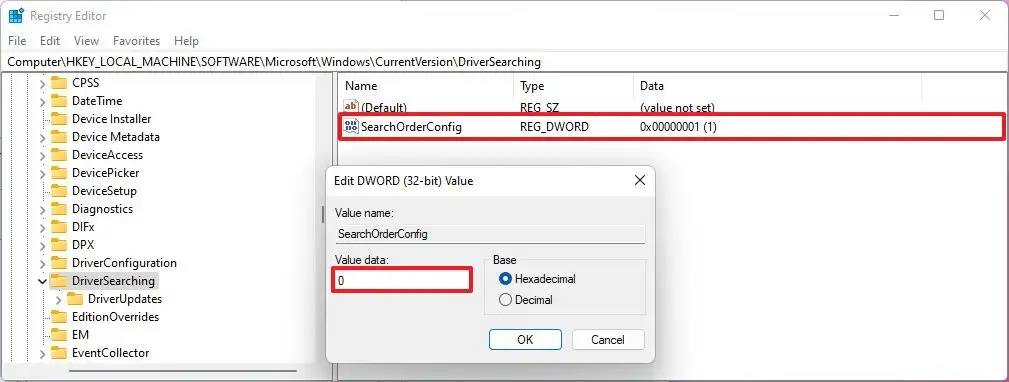Select the EM folder icon
The width and height of the screenshot is (1009, 382).
tap(59, 334)
